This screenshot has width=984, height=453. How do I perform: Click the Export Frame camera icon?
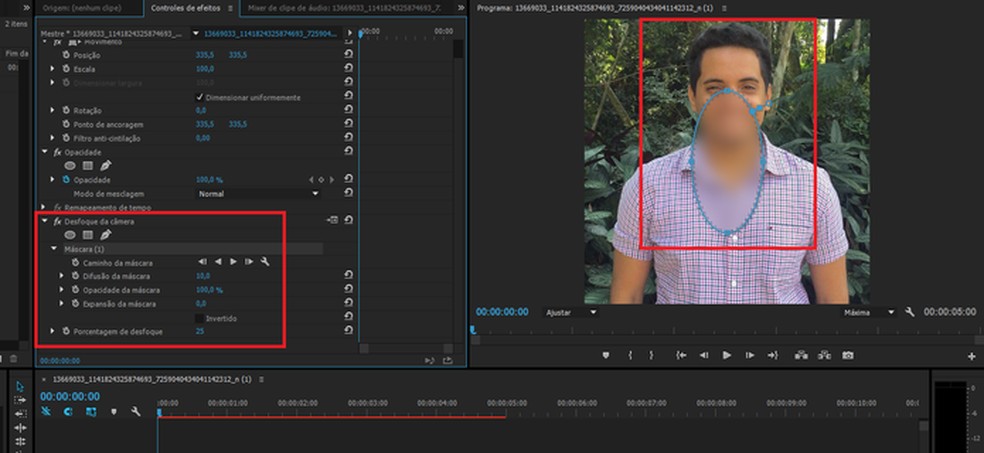[x=847, y=355]
